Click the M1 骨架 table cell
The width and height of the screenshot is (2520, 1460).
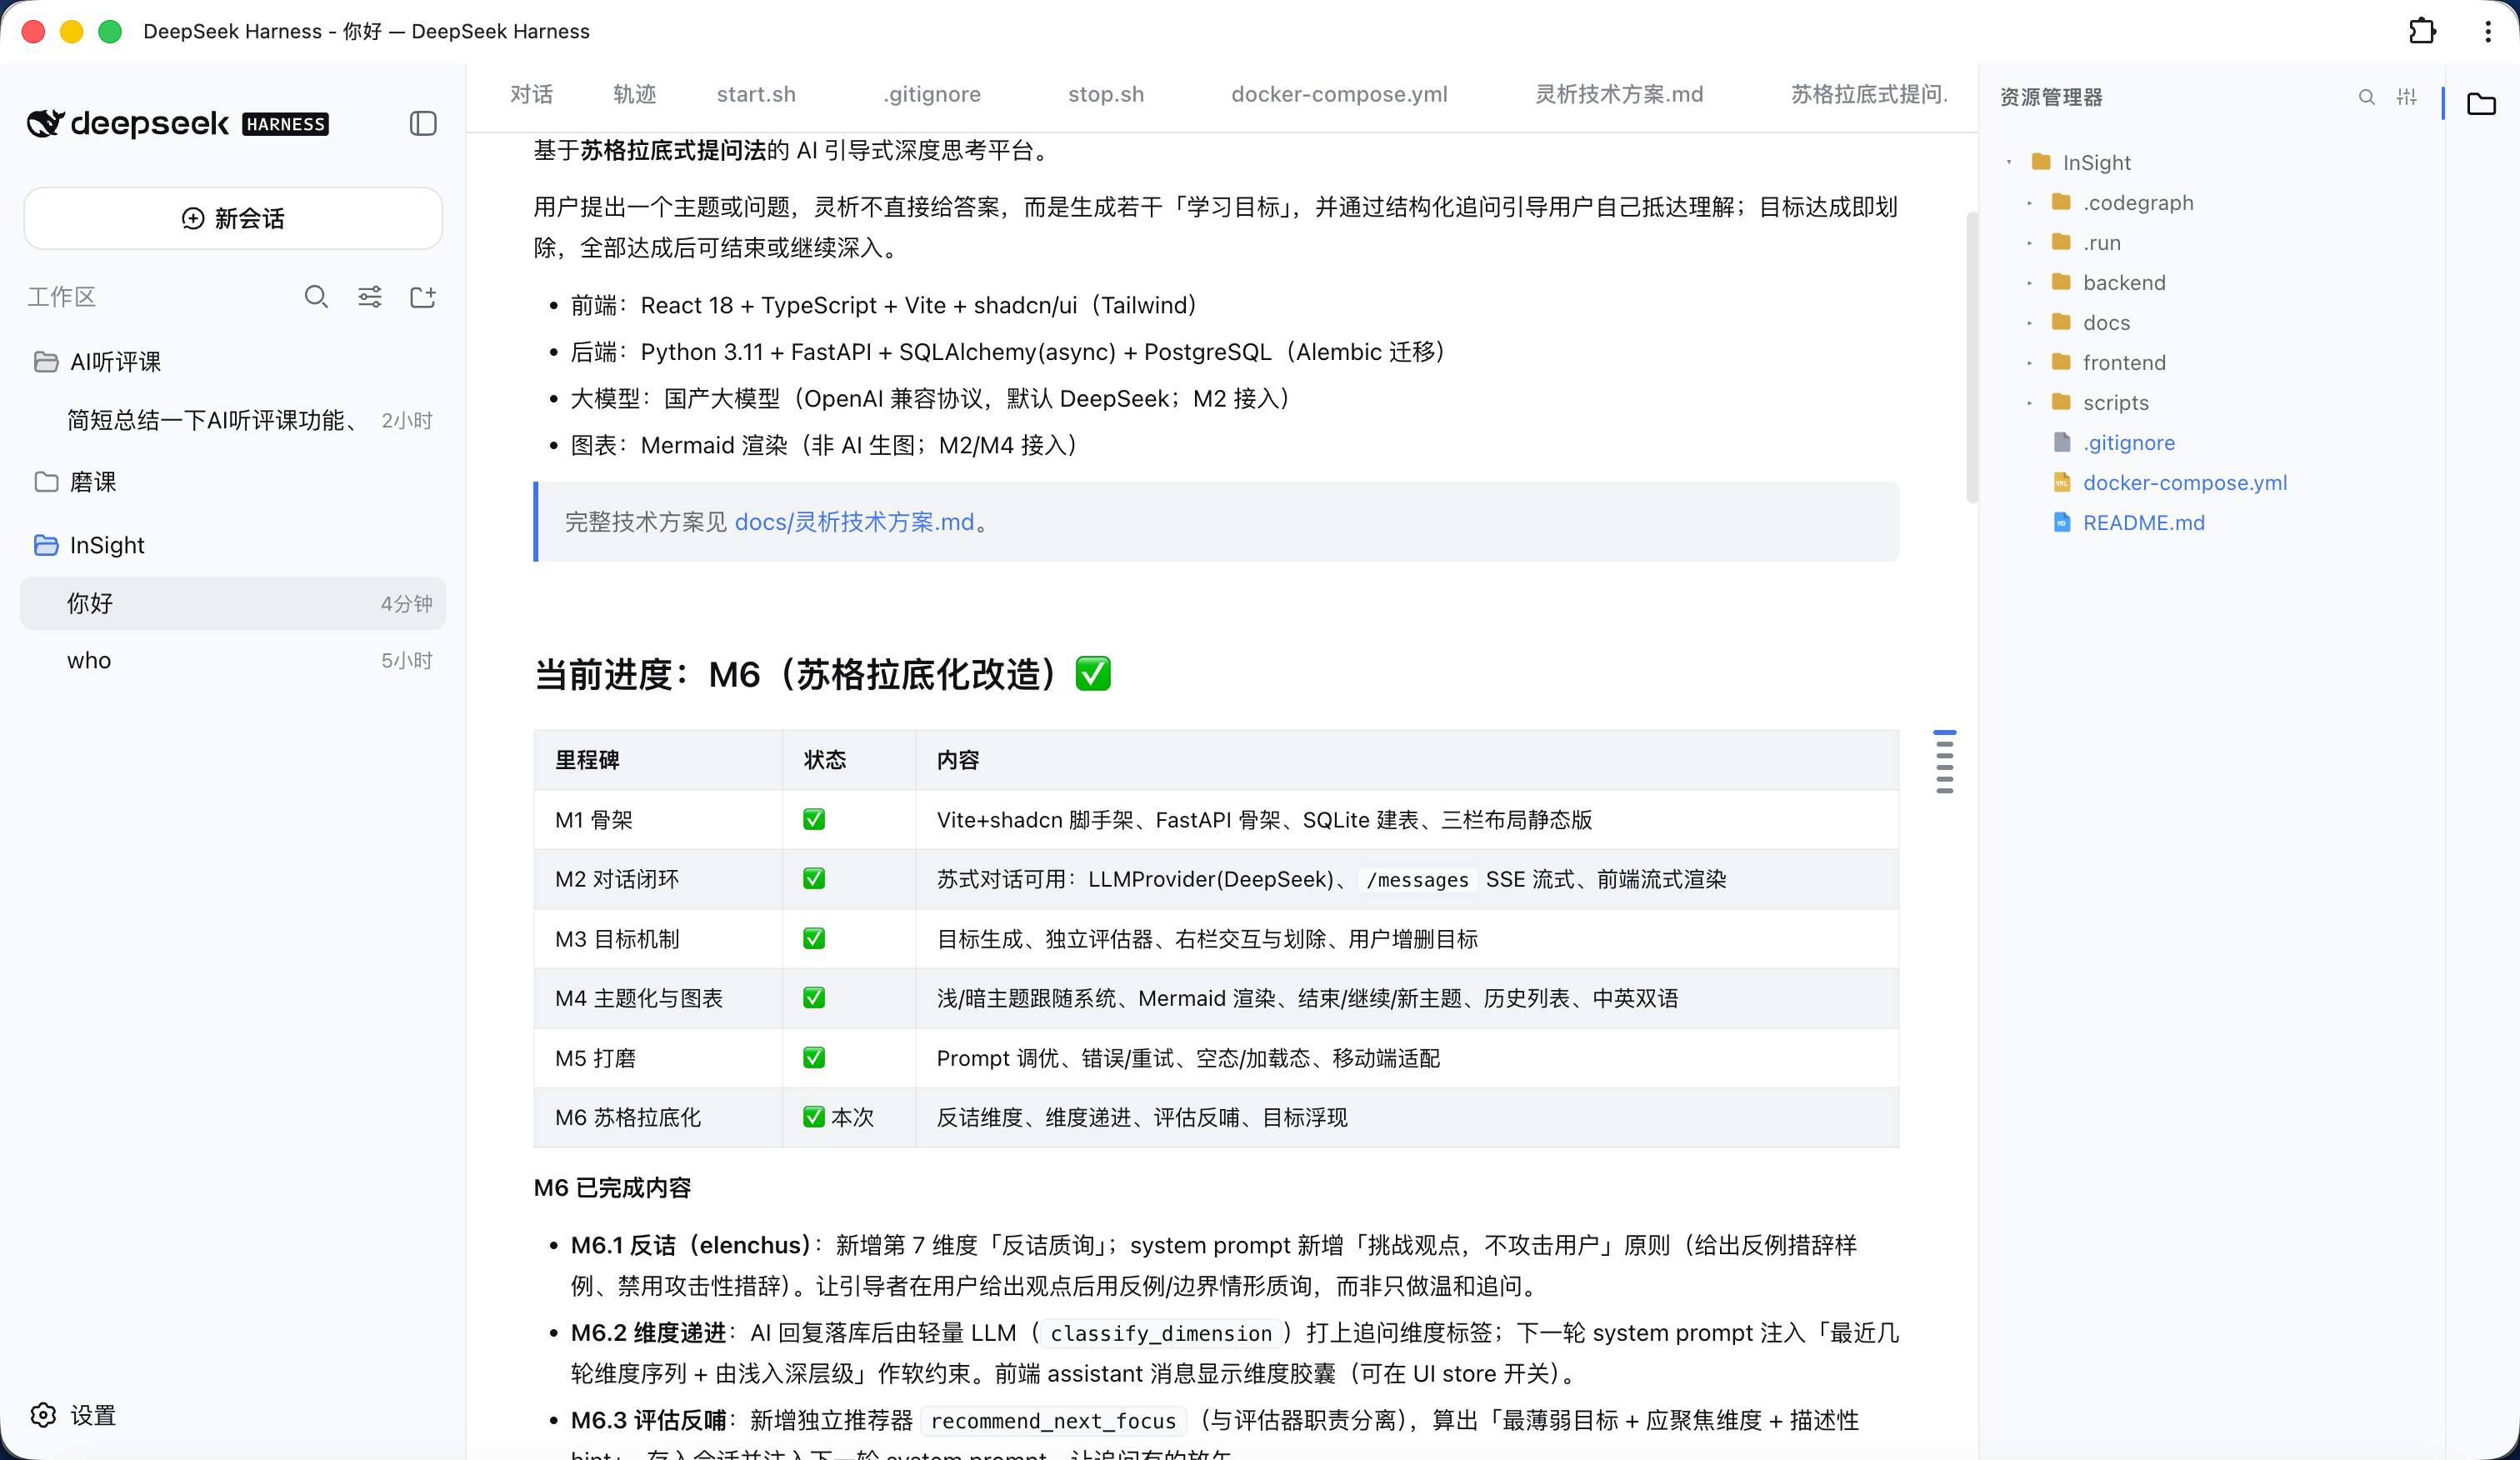click(657, 820)
